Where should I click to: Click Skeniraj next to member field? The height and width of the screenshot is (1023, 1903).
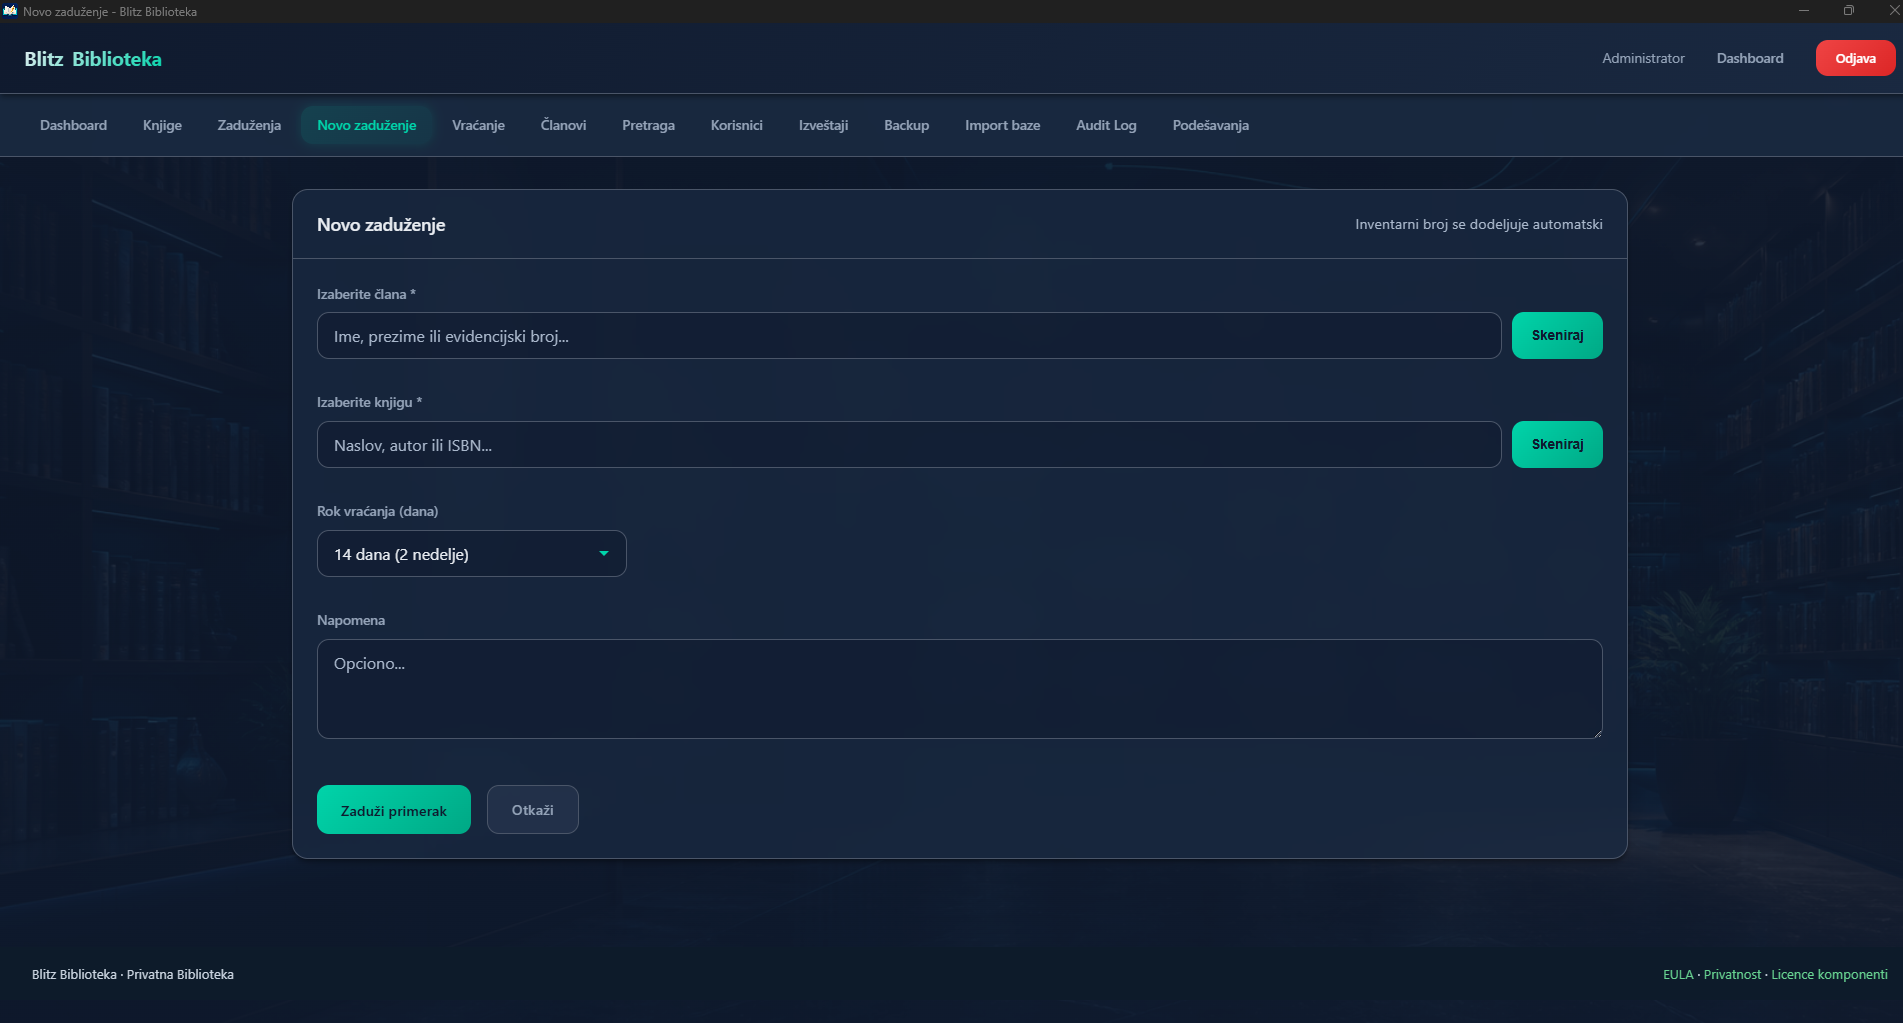click(1557, 336)
